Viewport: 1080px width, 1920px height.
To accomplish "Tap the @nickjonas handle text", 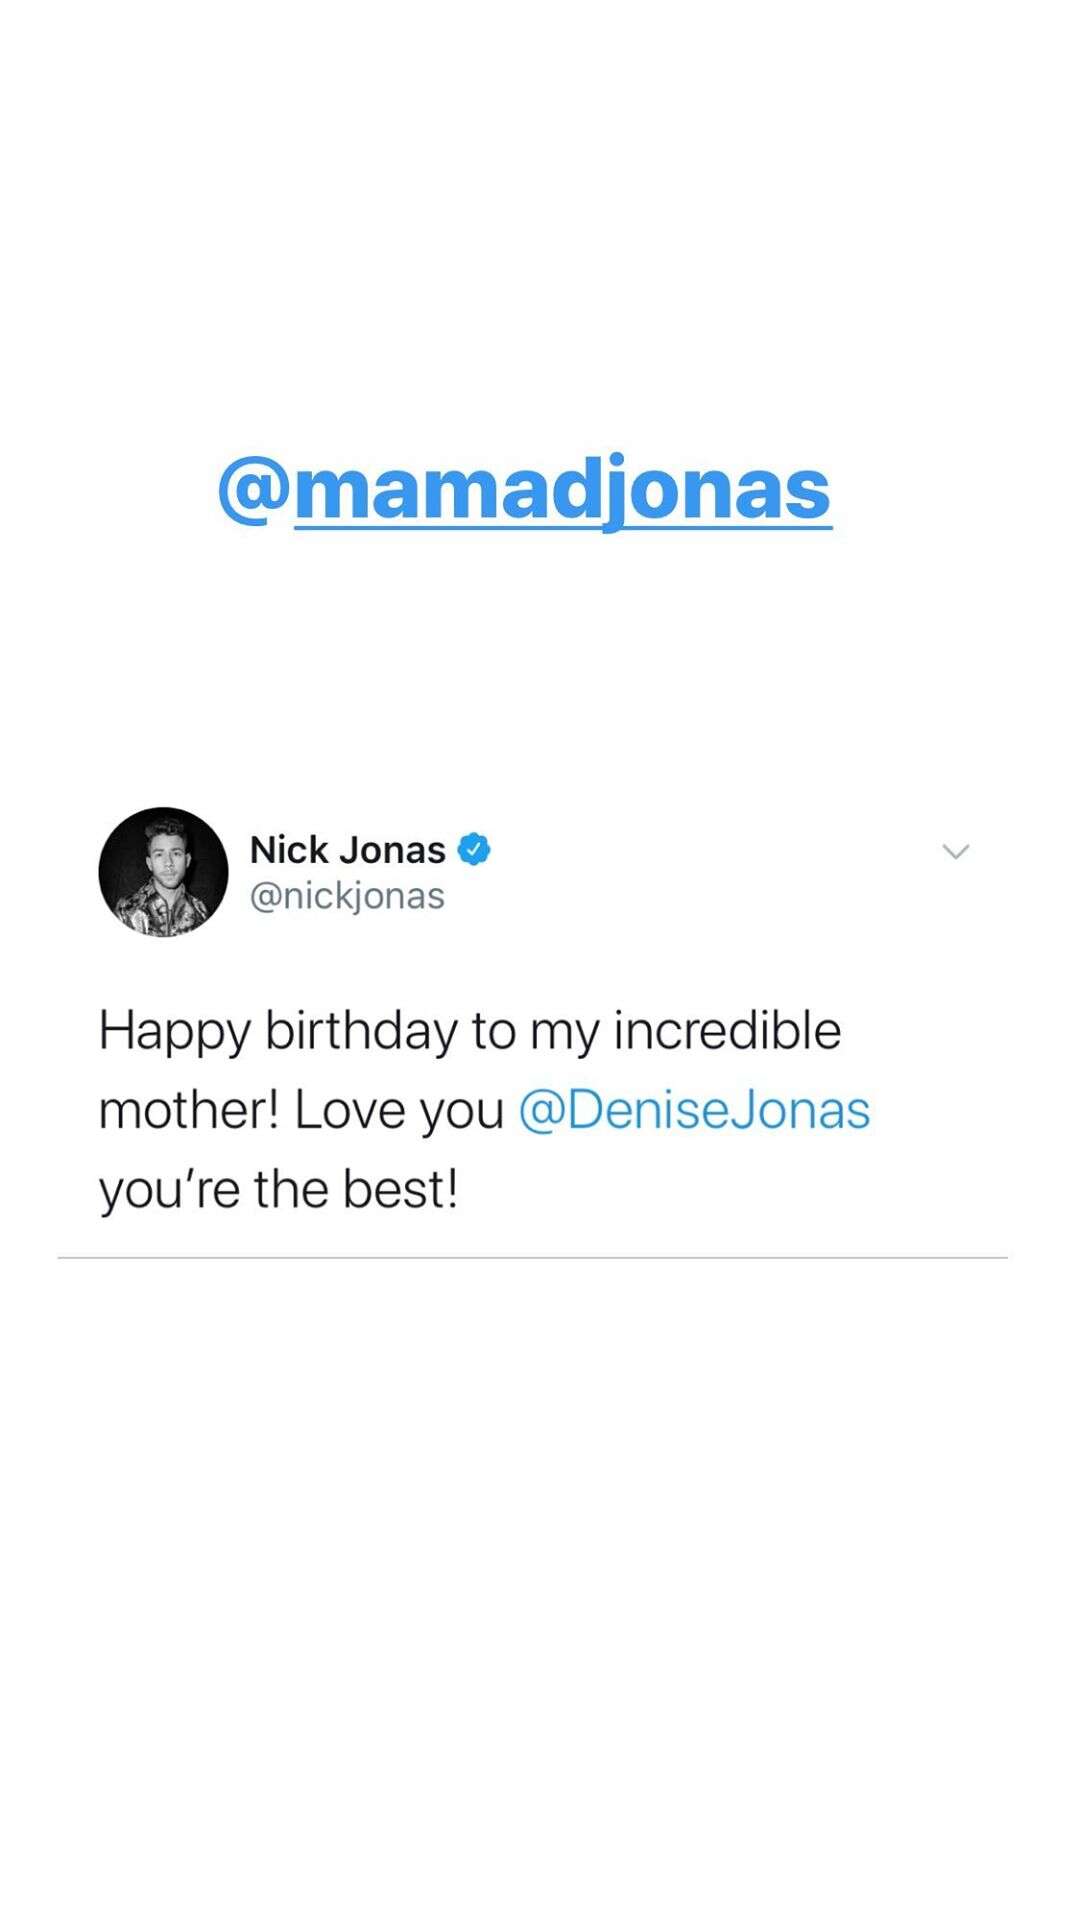I will coord(347,896).
